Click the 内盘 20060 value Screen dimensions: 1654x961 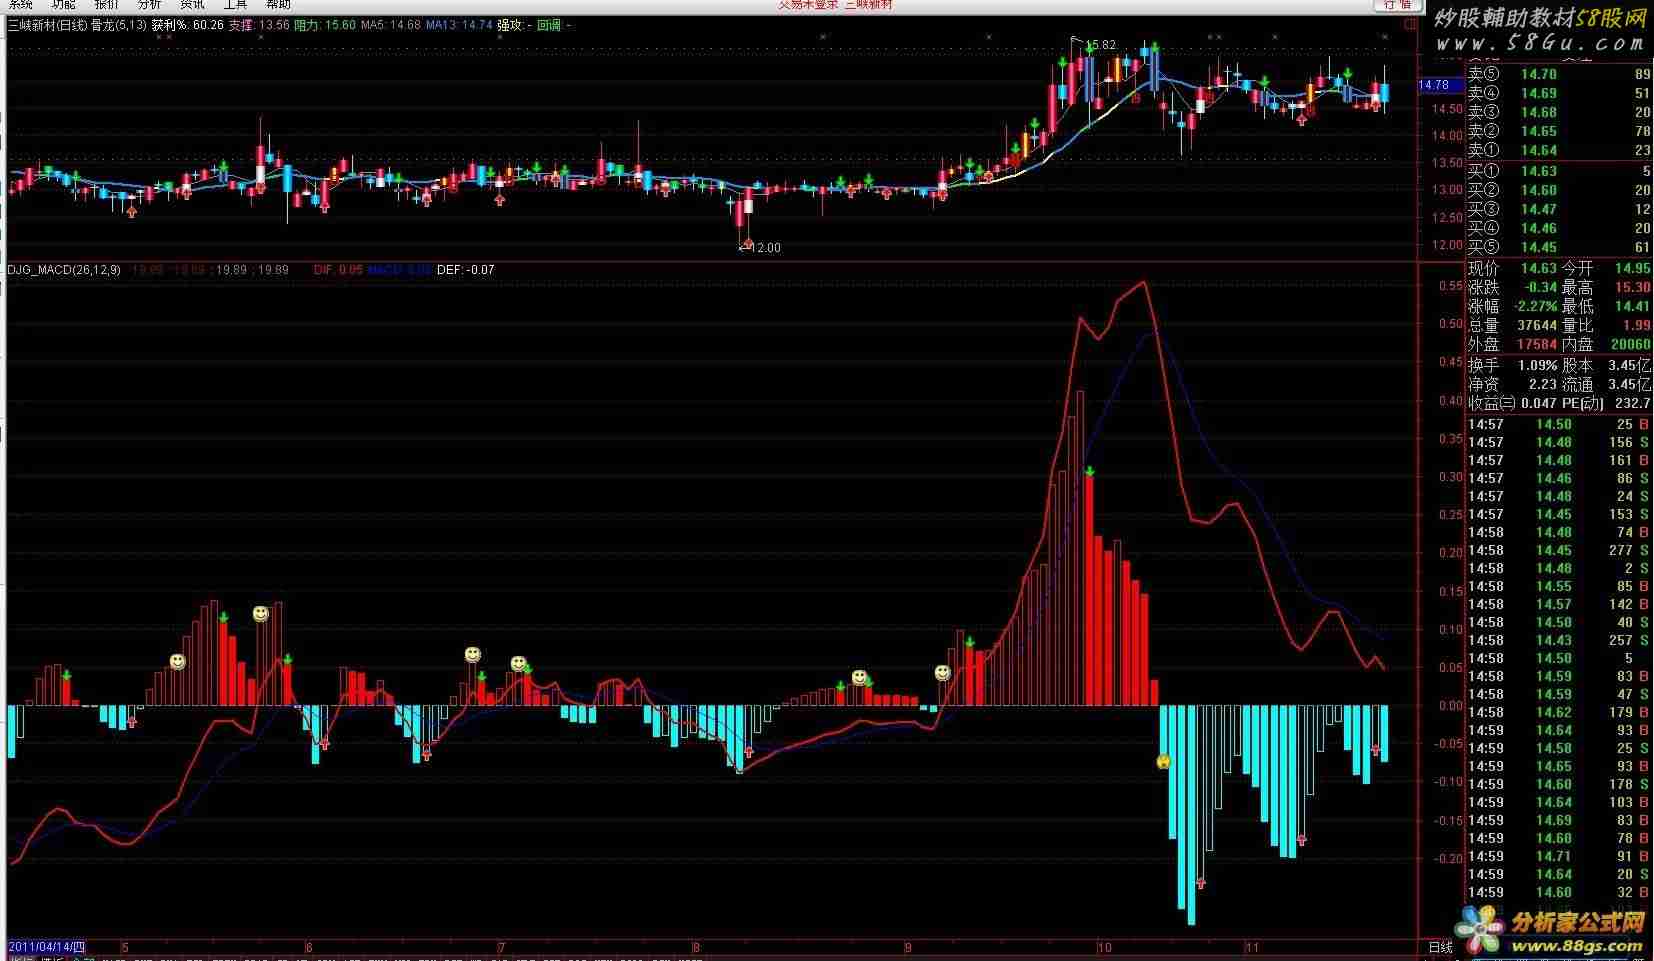1630,344
